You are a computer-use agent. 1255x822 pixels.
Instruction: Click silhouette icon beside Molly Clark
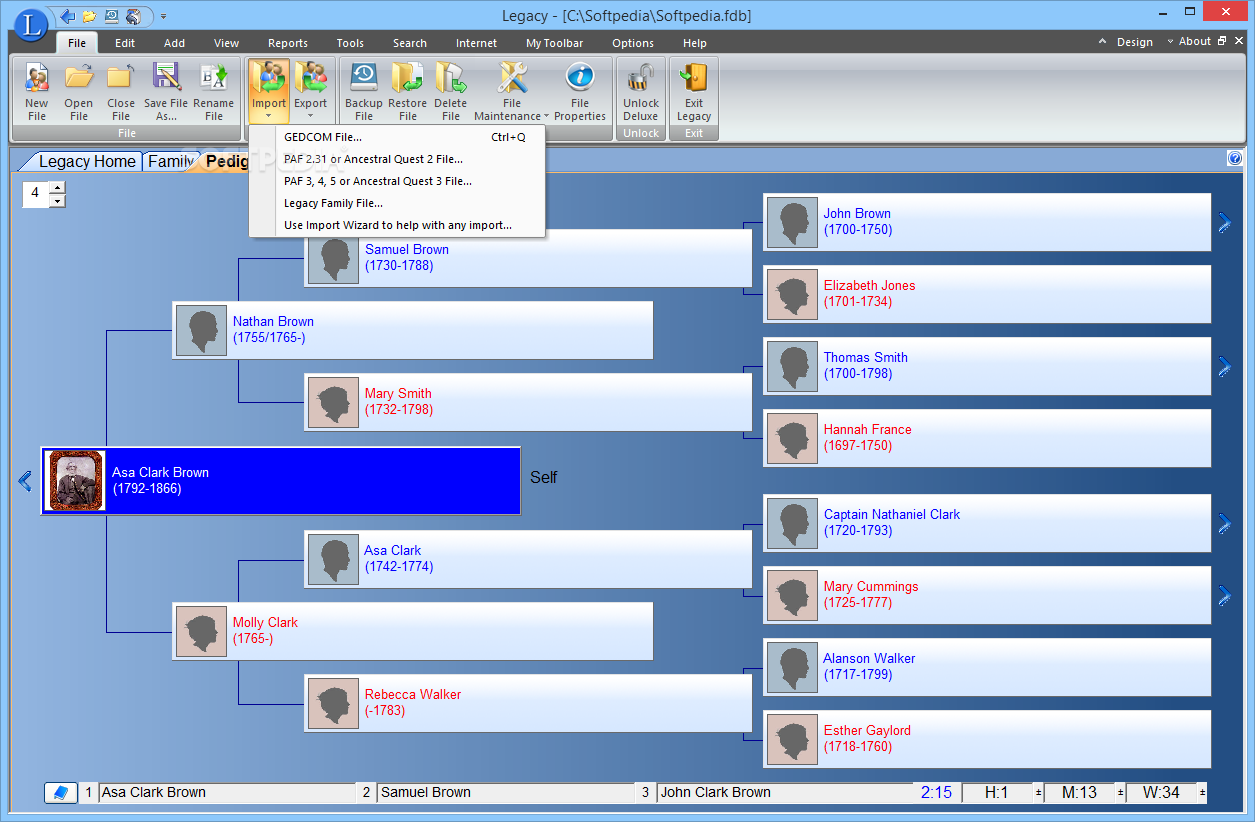(201, 631)
